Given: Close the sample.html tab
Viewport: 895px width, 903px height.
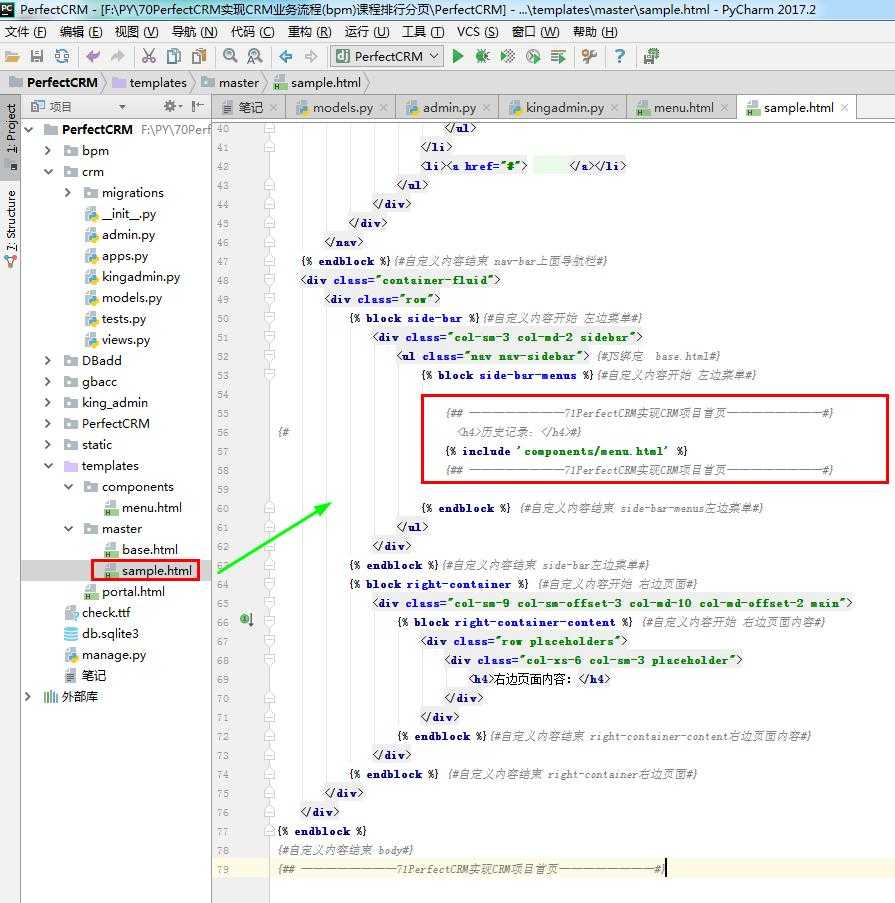Looking at the screenshot, I should [x=844, y=108].
